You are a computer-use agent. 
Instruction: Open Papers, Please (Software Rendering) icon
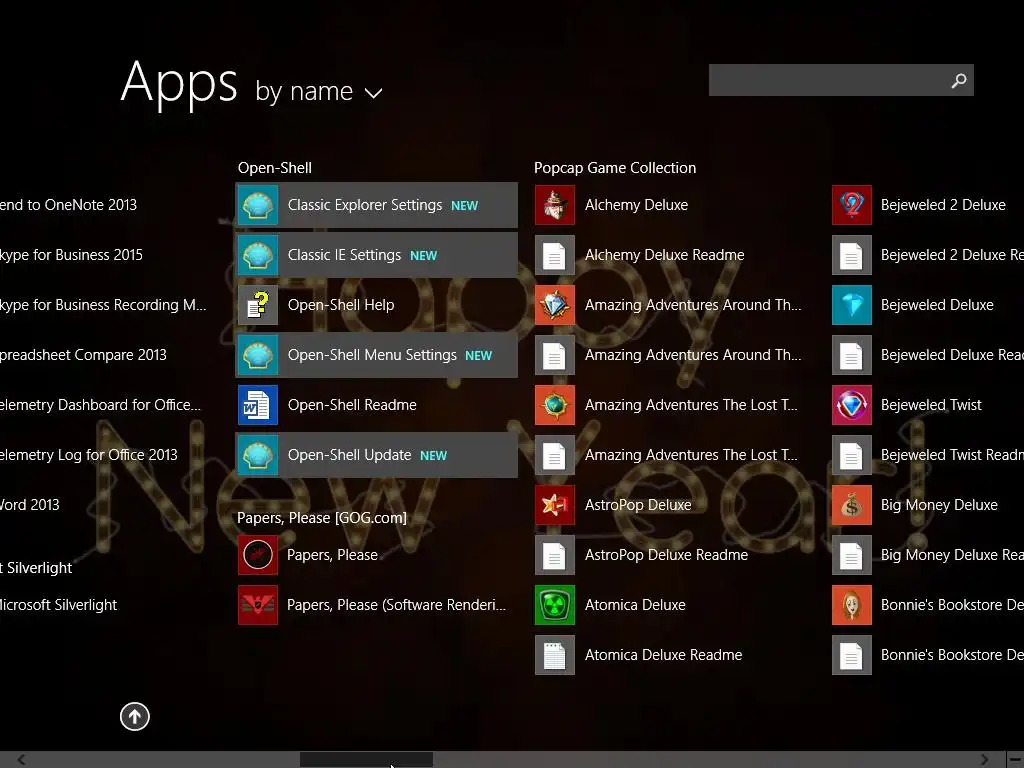point(258,605)
